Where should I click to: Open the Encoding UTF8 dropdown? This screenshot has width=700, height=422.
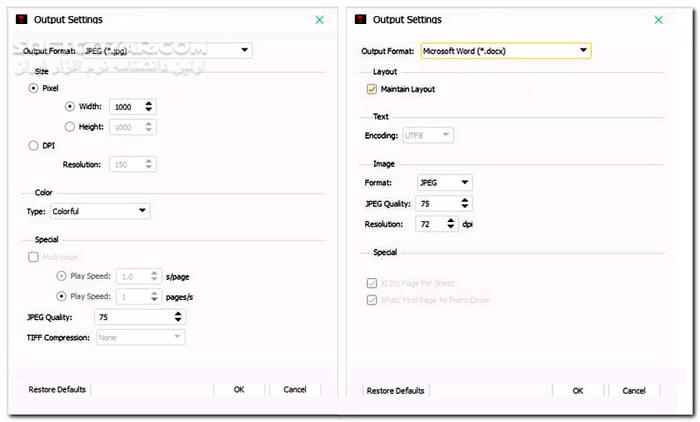428,135
